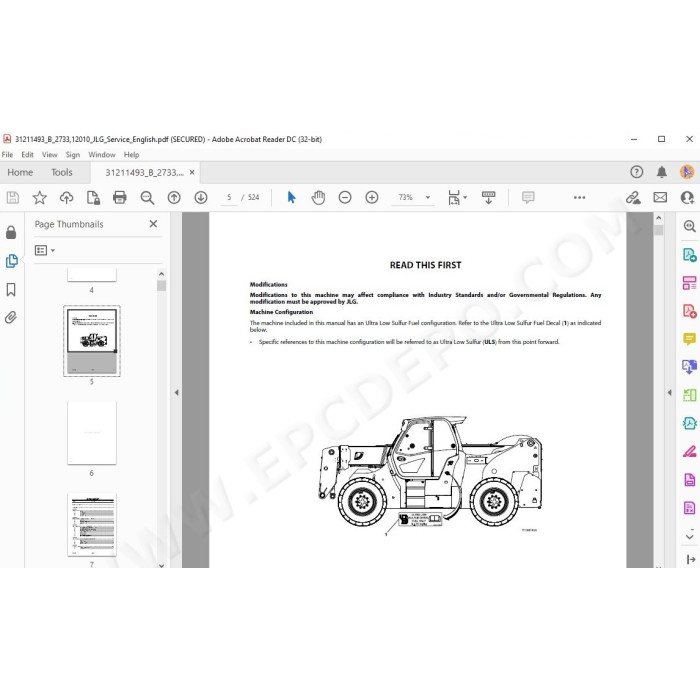Open the View menu

pyautogui.click(x=50, y=154)
